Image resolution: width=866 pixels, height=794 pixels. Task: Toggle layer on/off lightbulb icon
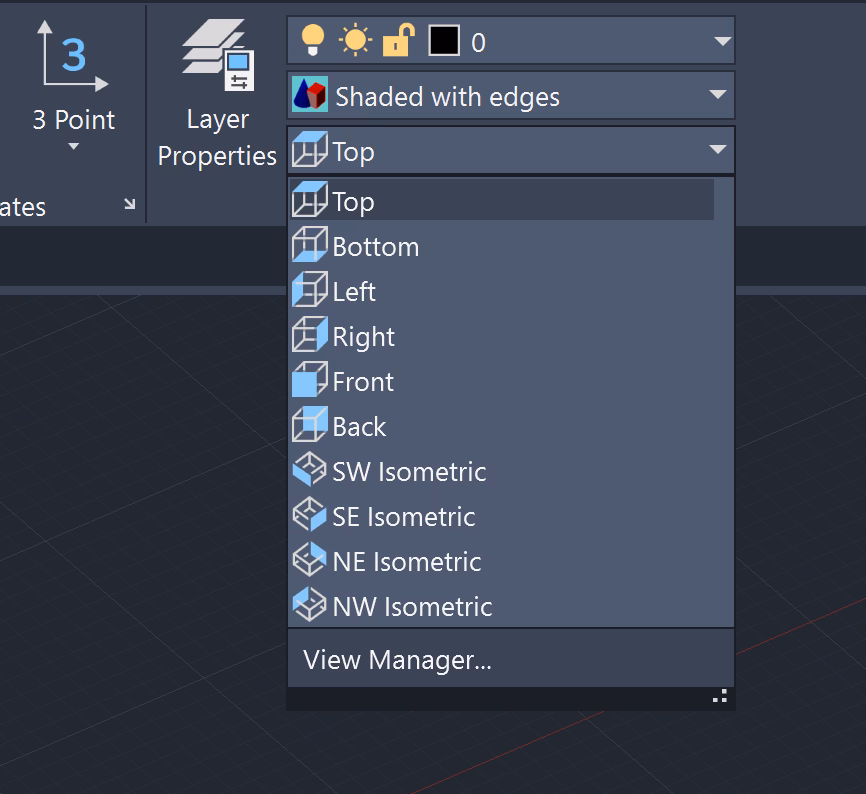click(x=313, y=41)
